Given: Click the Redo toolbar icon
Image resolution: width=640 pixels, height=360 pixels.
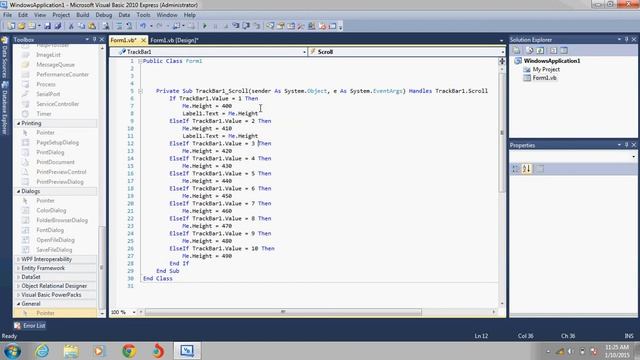Looking at the screenshot, I should coord(159,26).
